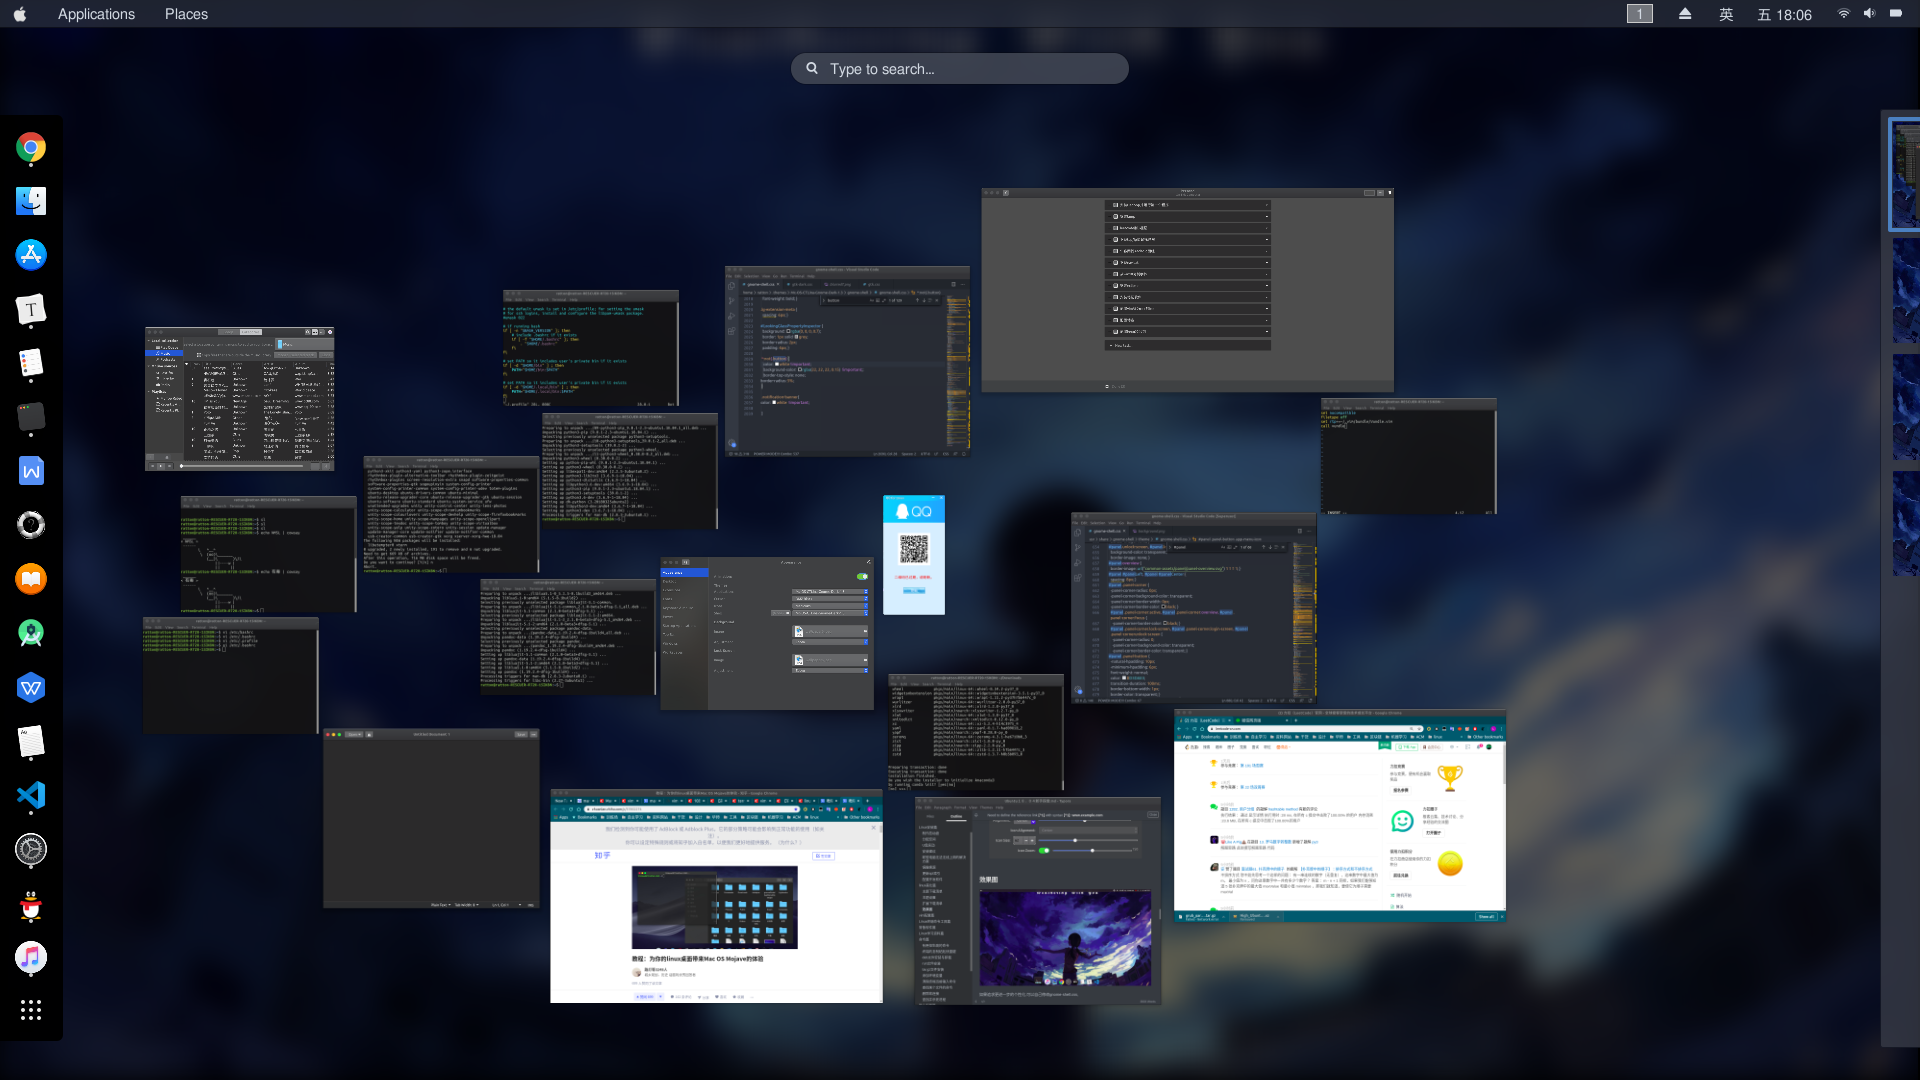This screenshot has height=1080, width=1920.
Task: Open the Places menu
Action: [x=186, y=14]
